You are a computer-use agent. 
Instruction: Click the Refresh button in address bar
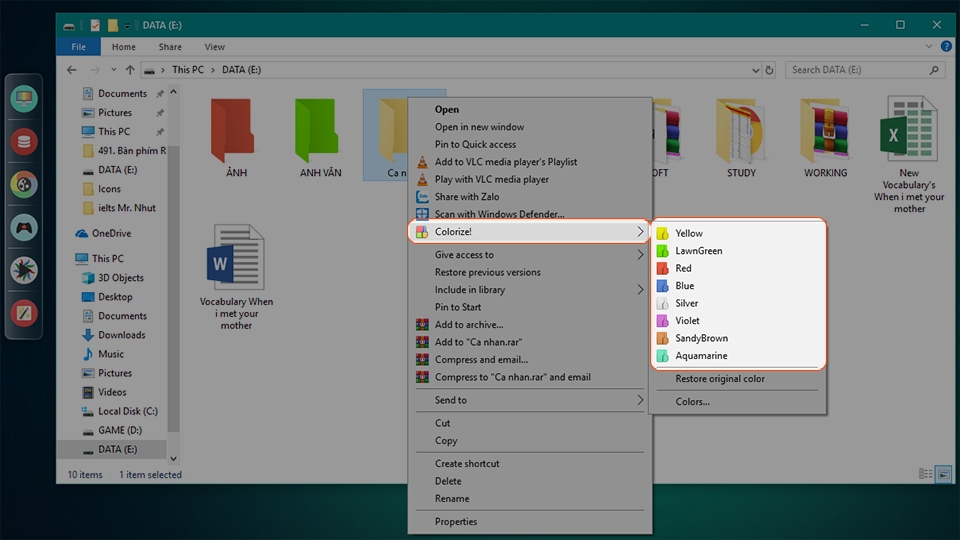pyautogui.click(x=770, y=70)
